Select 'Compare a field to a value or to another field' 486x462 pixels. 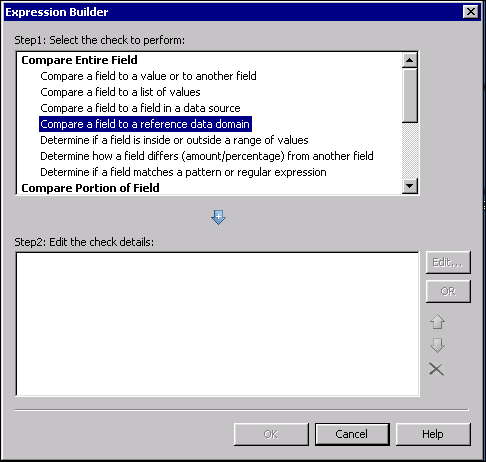(x=148, y=76)
